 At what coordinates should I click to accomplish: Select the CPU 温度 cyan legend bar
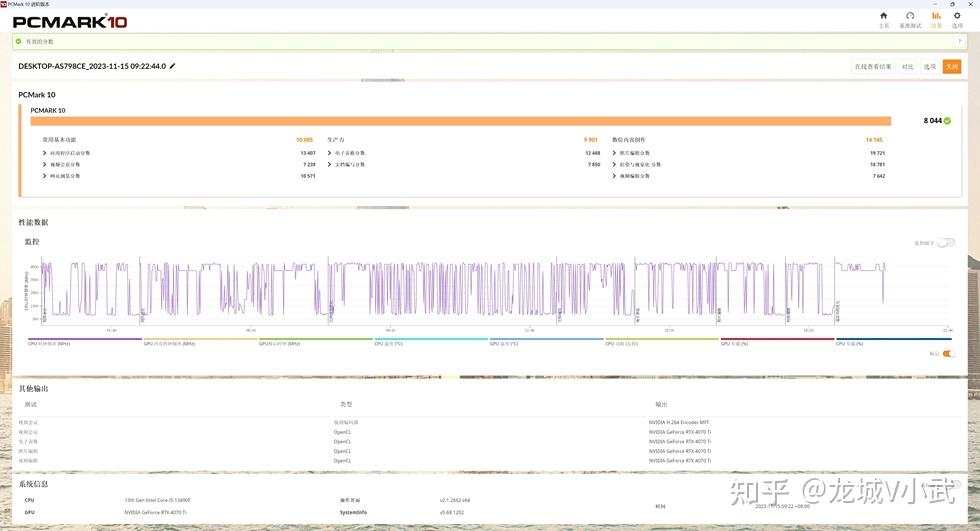[431, 341]
